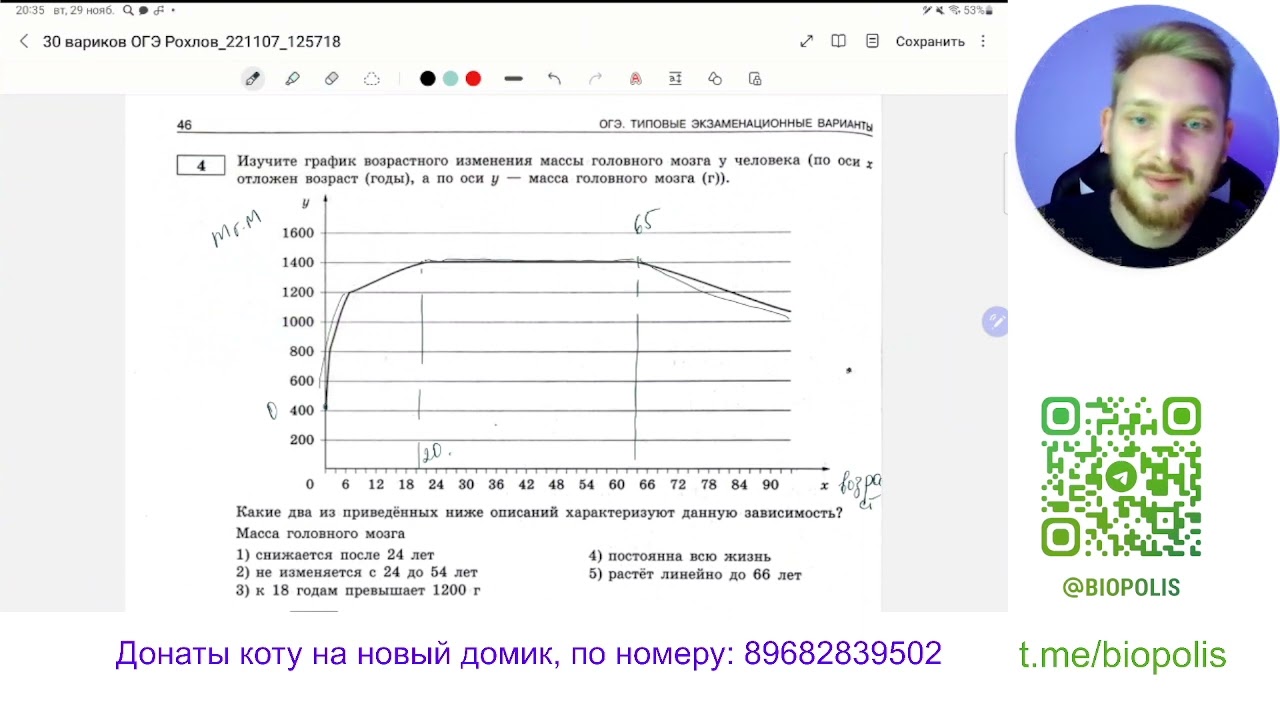Viewport: 1280px width, 720px height.
Task: Switch to full screen view with the expand icon
Action: 807,41
